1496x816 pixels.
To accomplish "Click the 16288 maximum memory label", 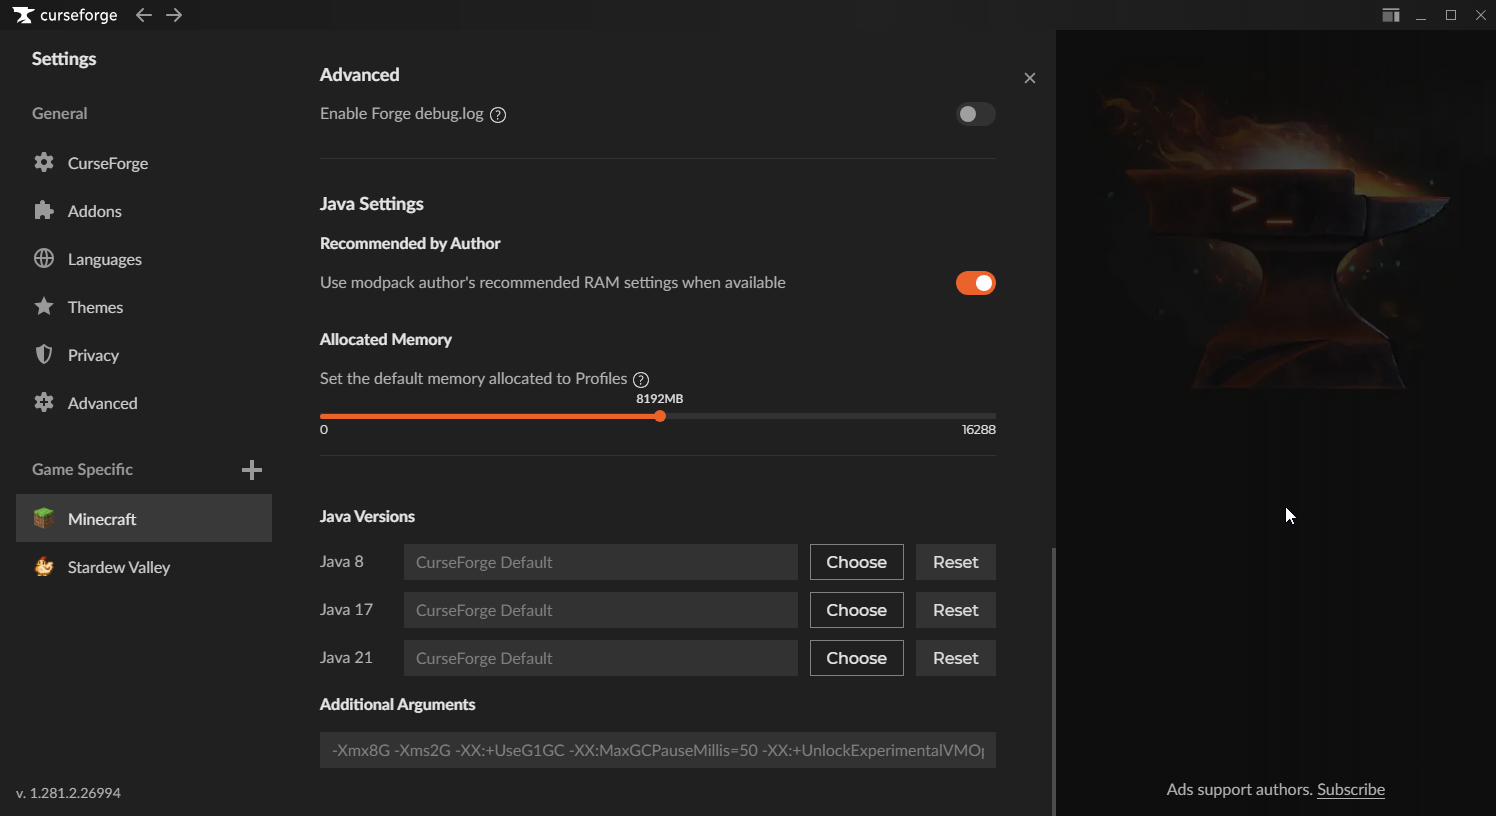I will pos(979,430).
